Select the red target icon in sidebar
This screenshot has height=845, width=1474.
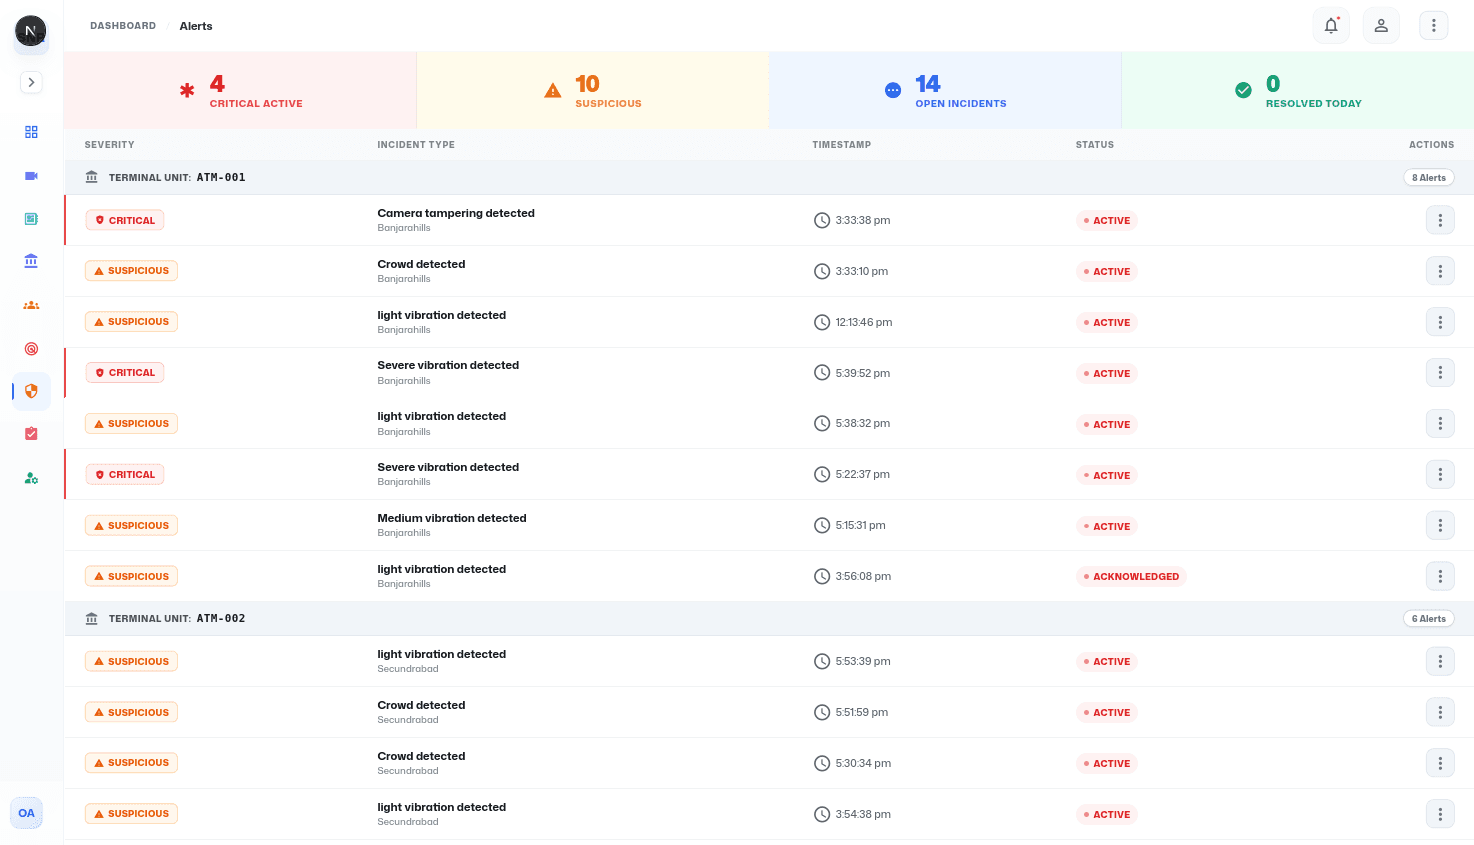tap(31, 349)
